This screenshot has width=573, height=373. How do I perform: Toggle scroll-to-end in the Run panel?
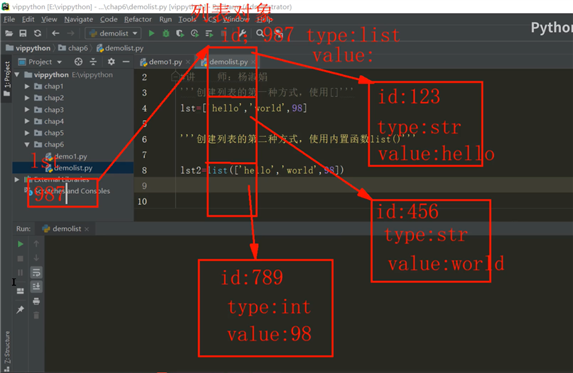click(36, 286)
